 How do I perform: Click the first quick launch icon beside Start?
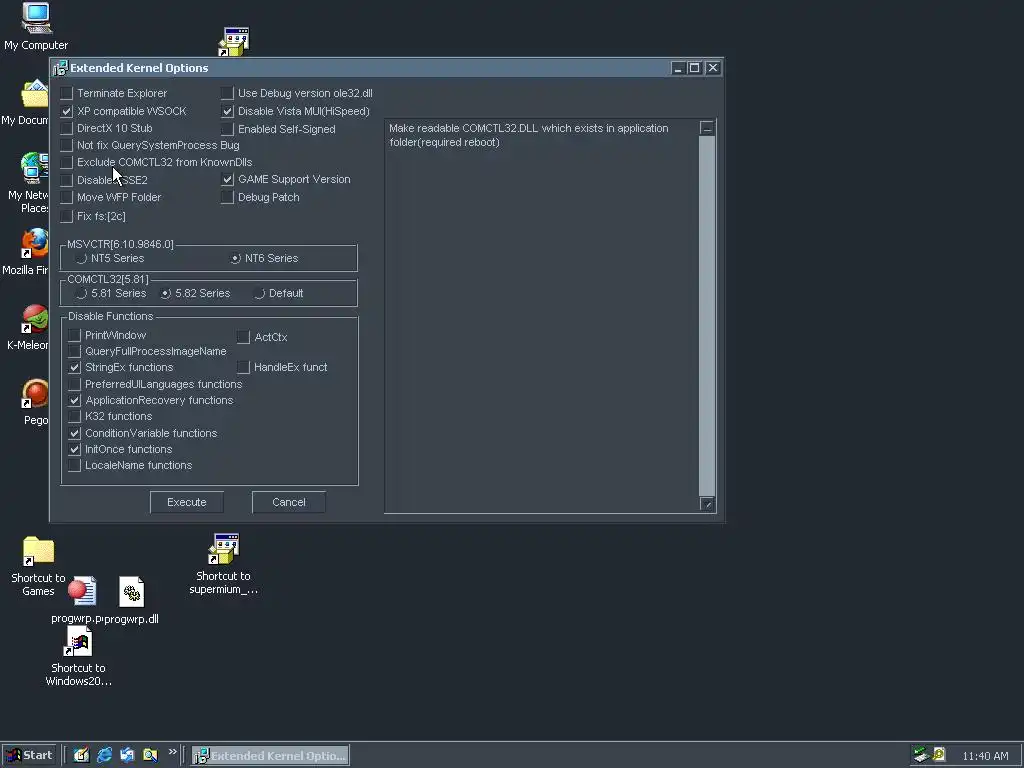tap(81, 755)
